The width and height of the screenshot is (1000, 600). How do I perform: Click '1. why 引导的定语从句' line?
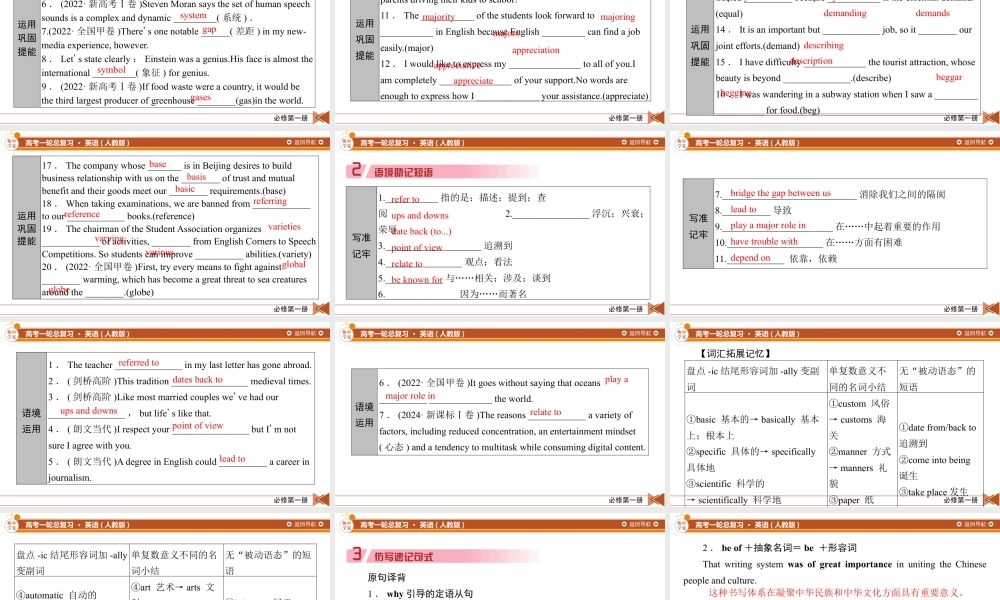[420, 594]
